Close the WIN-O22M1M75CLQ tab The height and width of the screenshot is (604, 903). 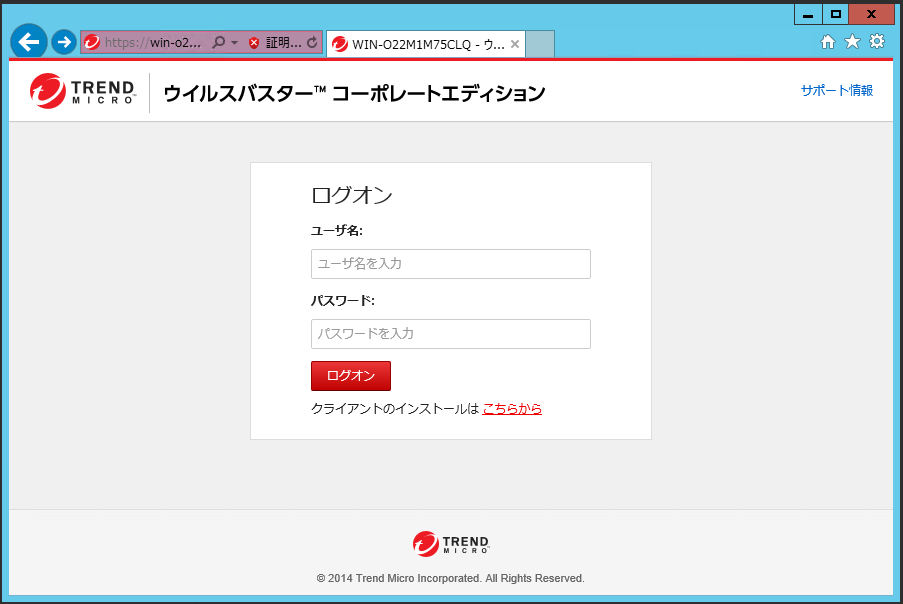[x=515, y=44]
